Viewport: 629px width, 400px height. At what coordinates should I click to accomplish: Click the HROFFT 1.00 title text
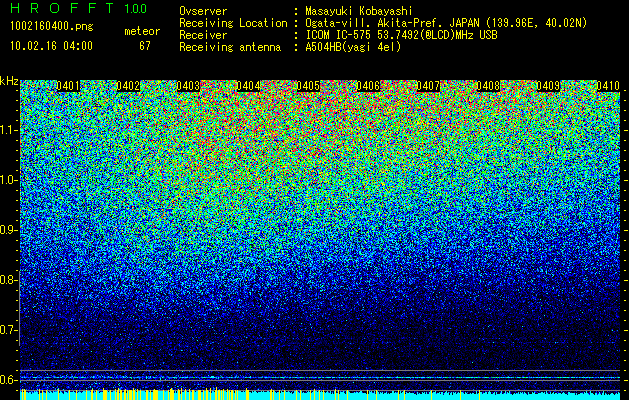[x=78, y=8]
